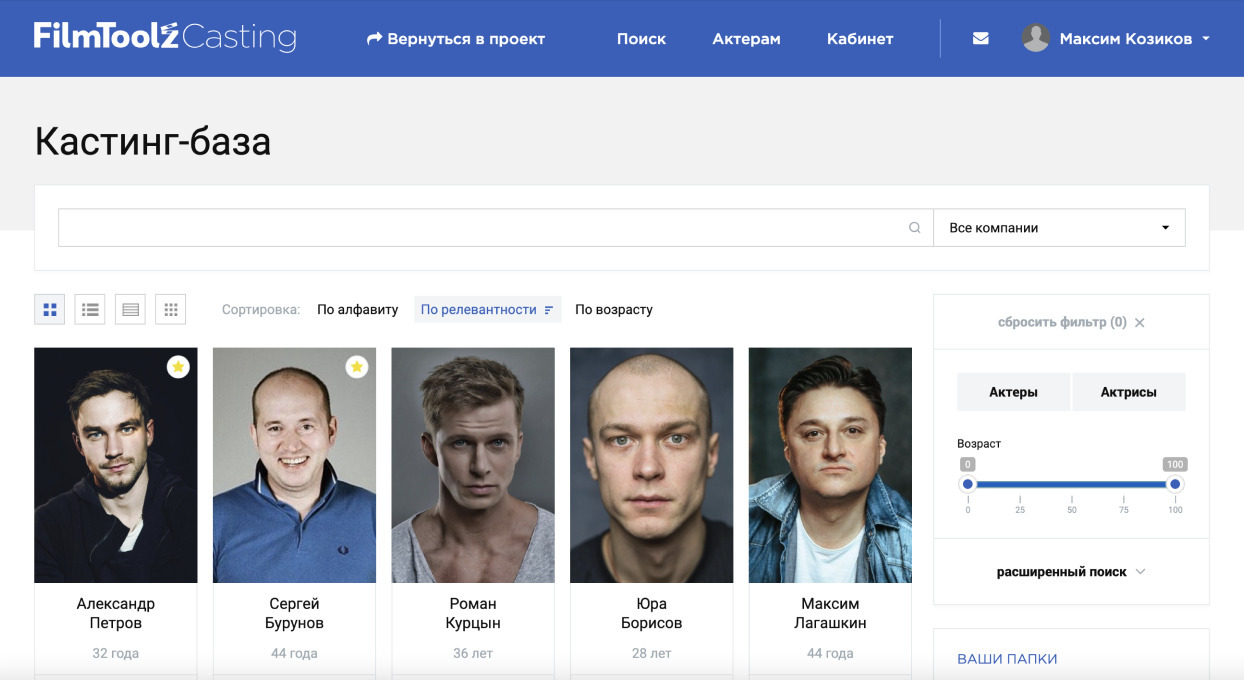Open Максим Козиков account menu

(x=1125, y=39)
